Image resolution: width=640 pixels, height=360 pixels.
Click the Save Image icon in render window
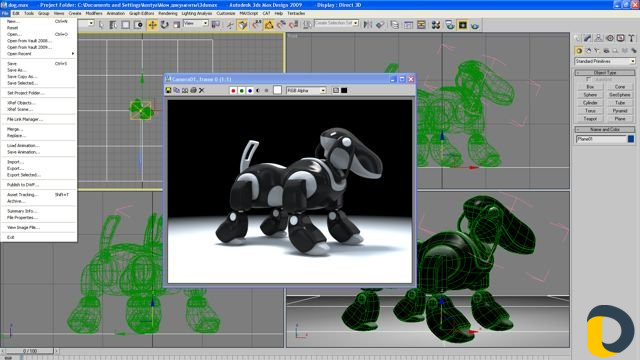tap(168, 90)
